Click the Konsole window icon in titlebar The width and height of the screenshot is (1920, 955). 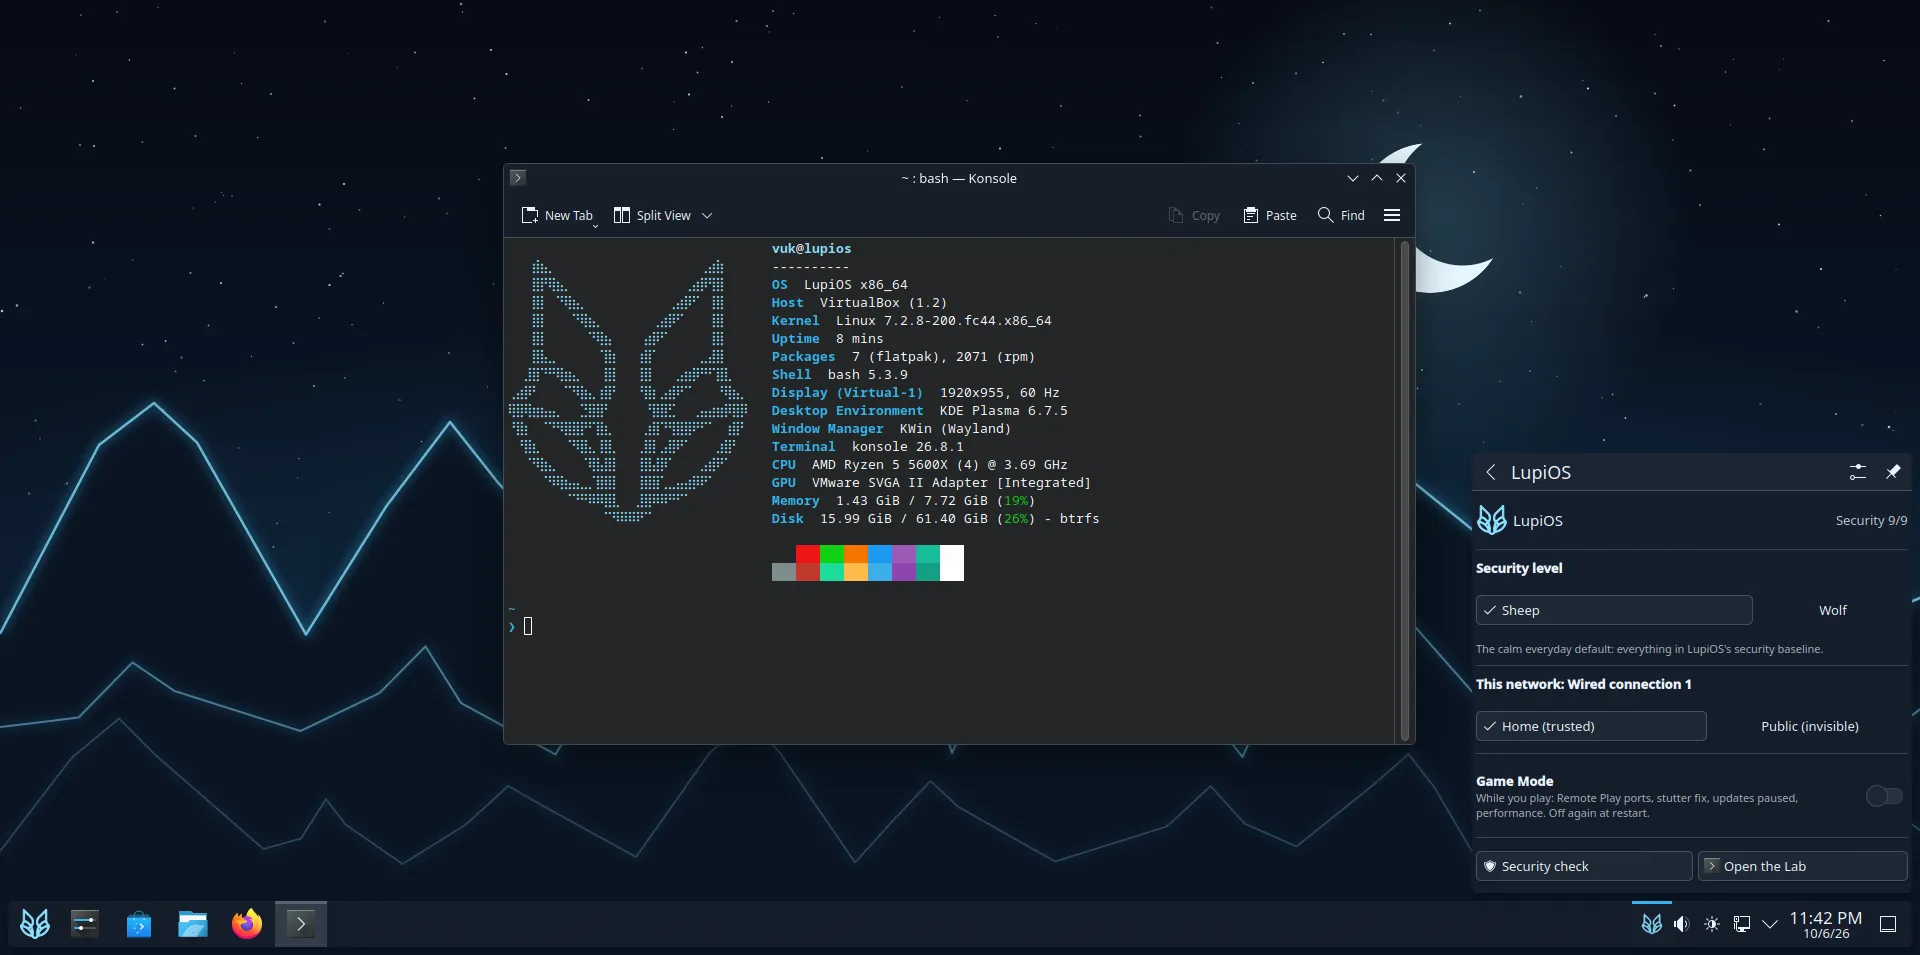click(518, 178)
